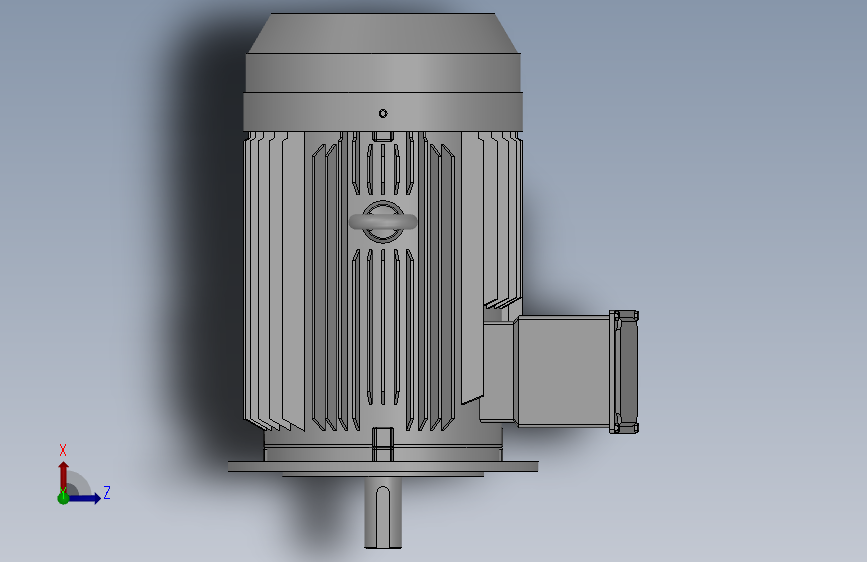Select the conical fan cowl top of the motor
This screenshot has height=562, width=867.
tap(383, 33)
